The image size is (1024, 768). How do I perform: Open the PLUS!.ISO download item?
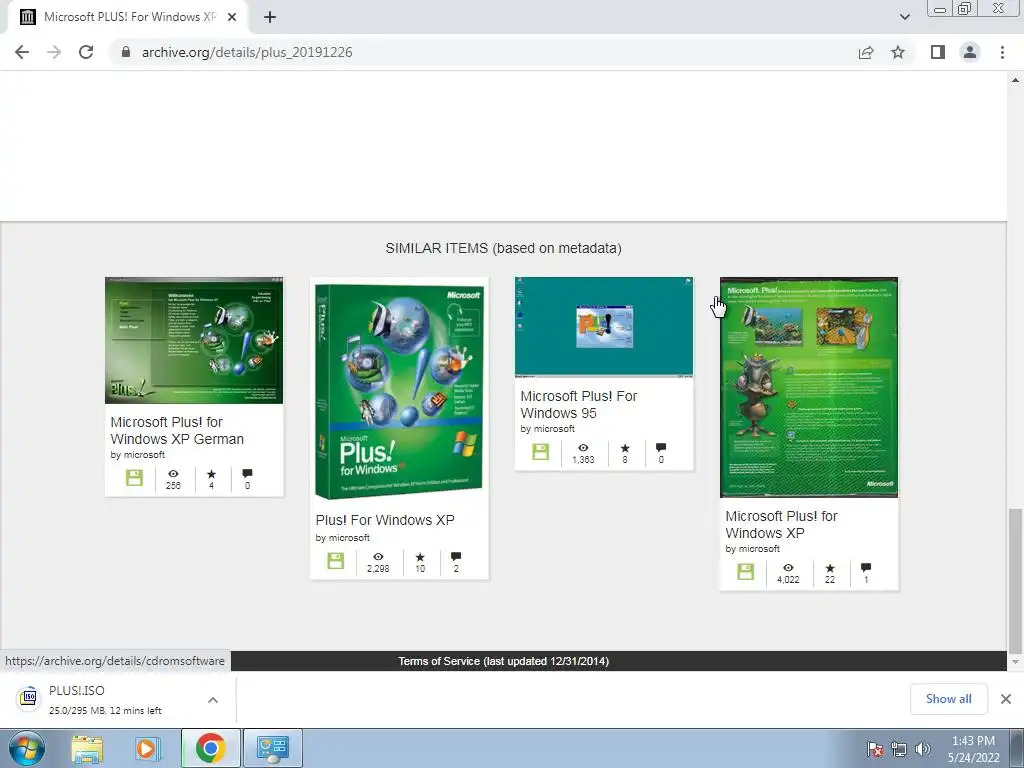pos(104,699)
